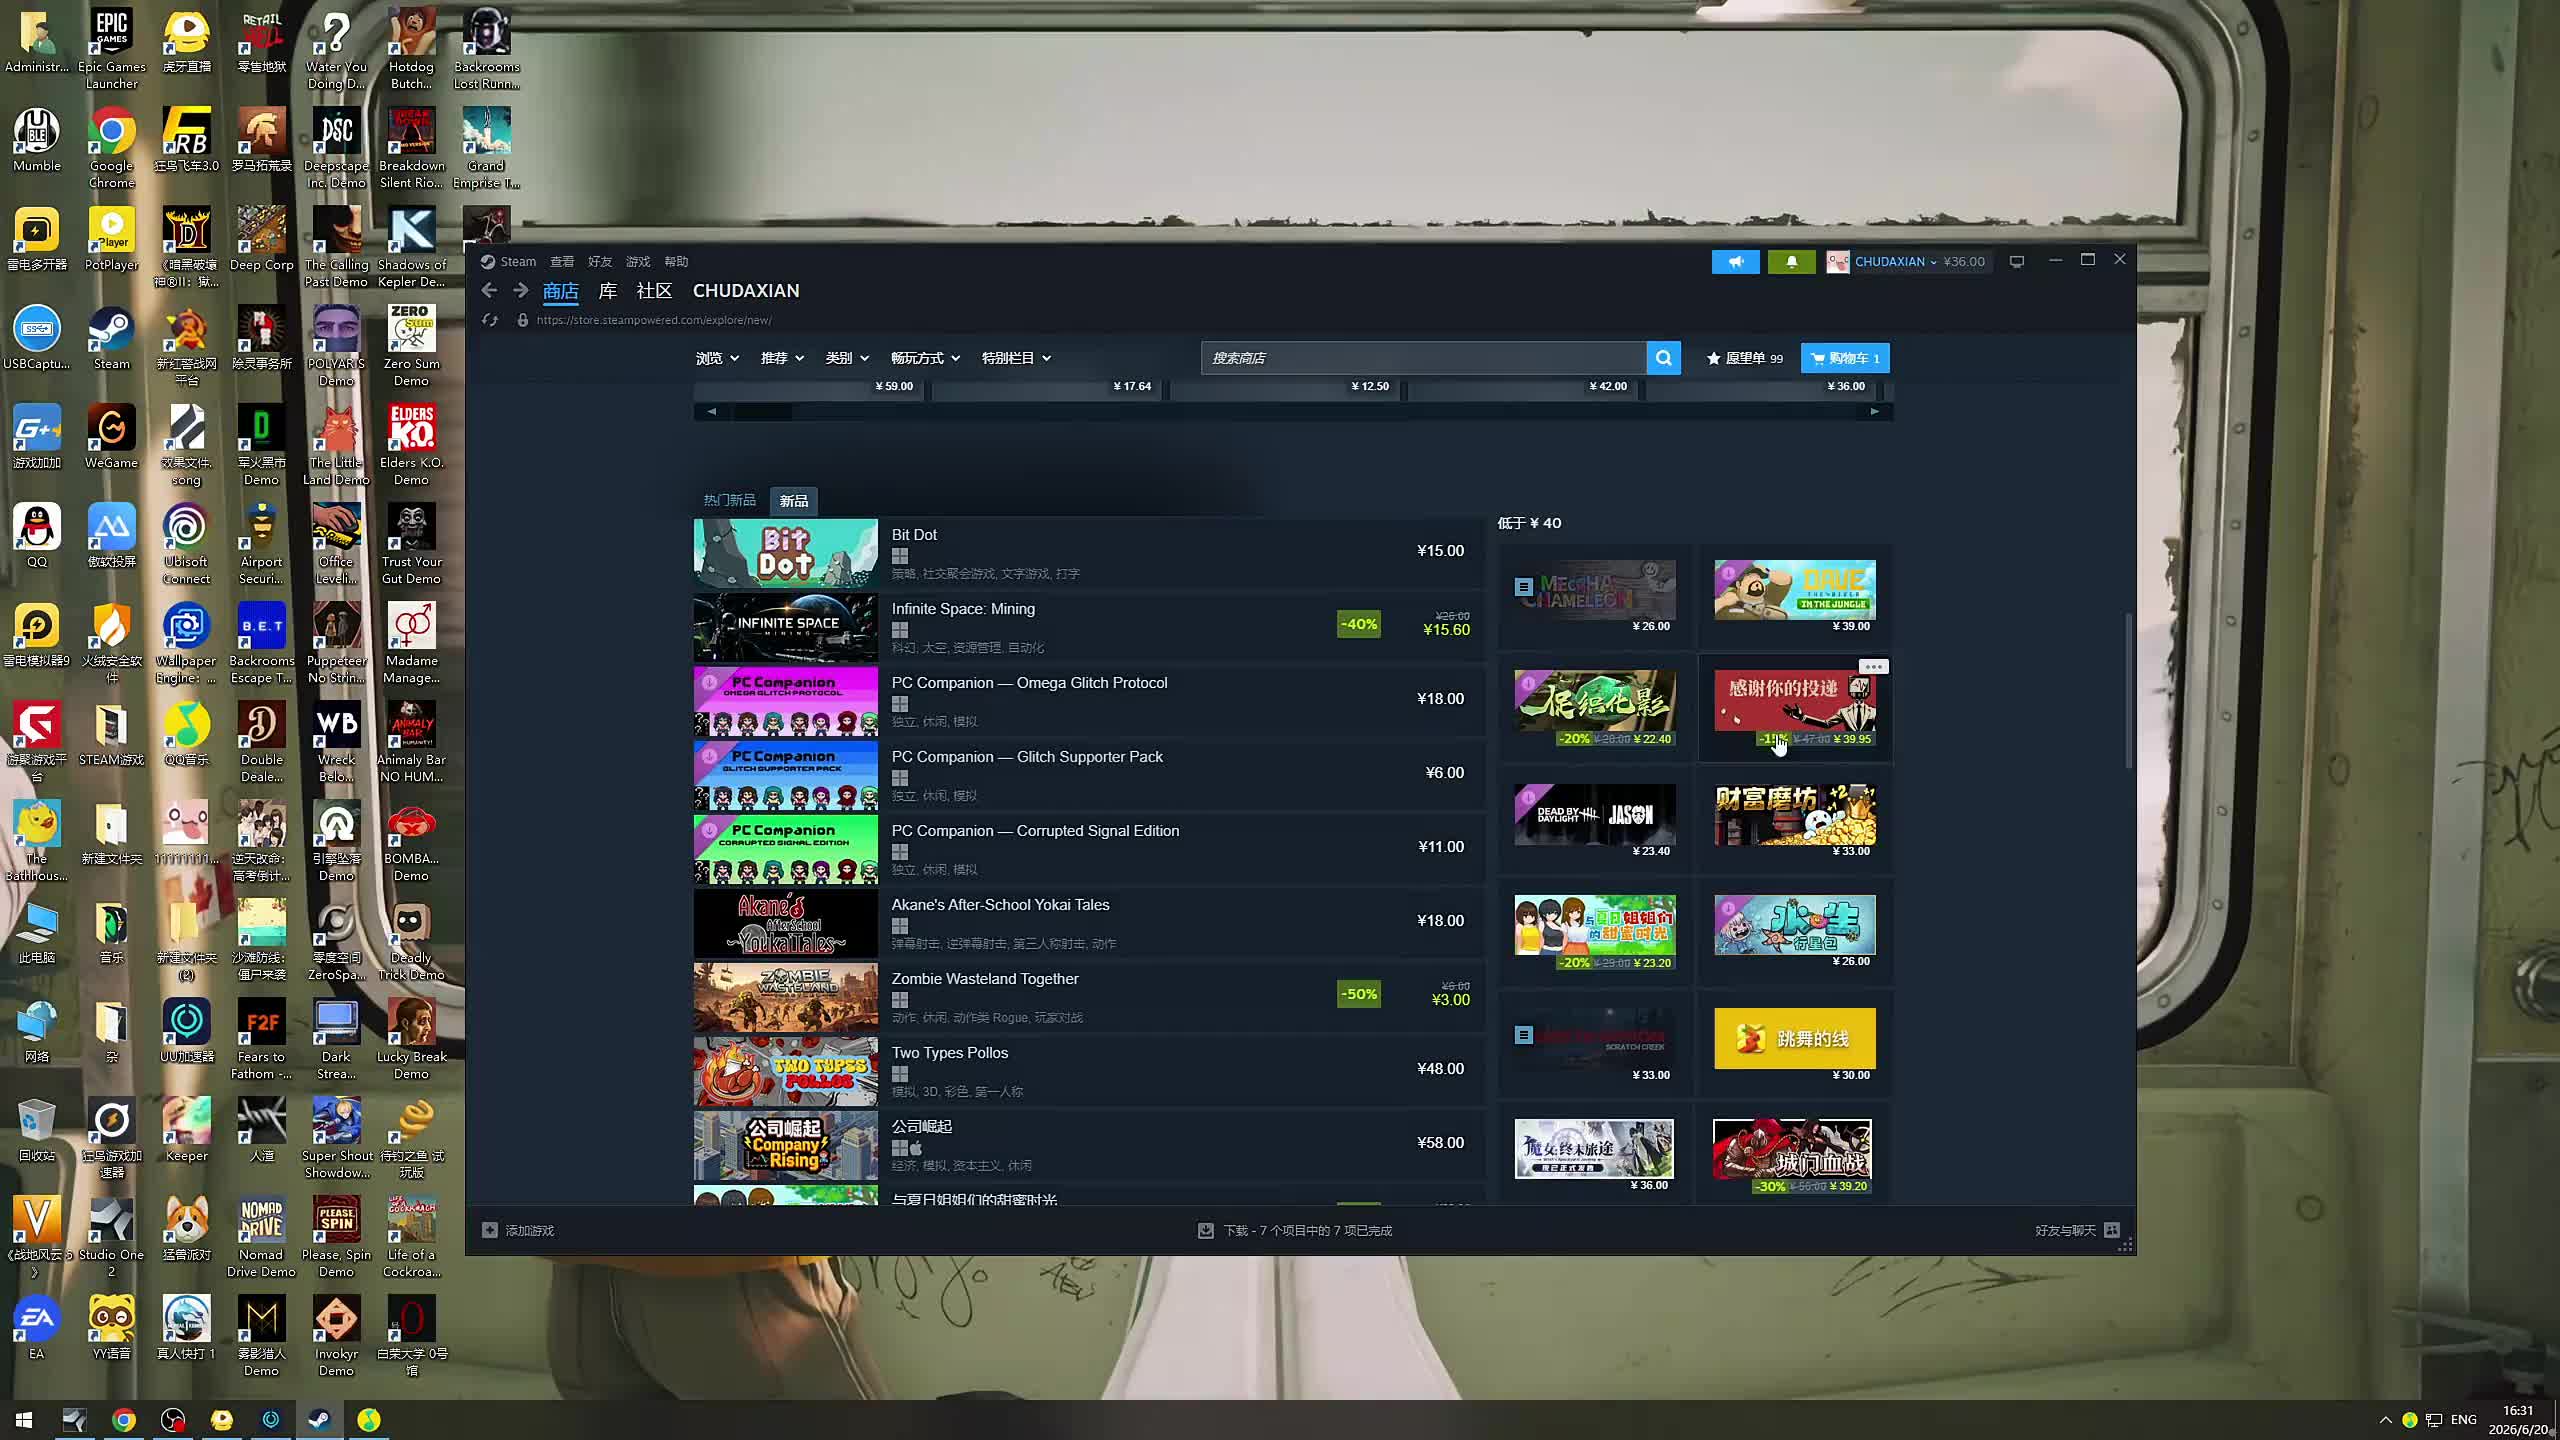Open Mumble desktop shortcut
The width and height of the screenshot is (2560, 1440).
pyautogui.click(x=37, y=140)
